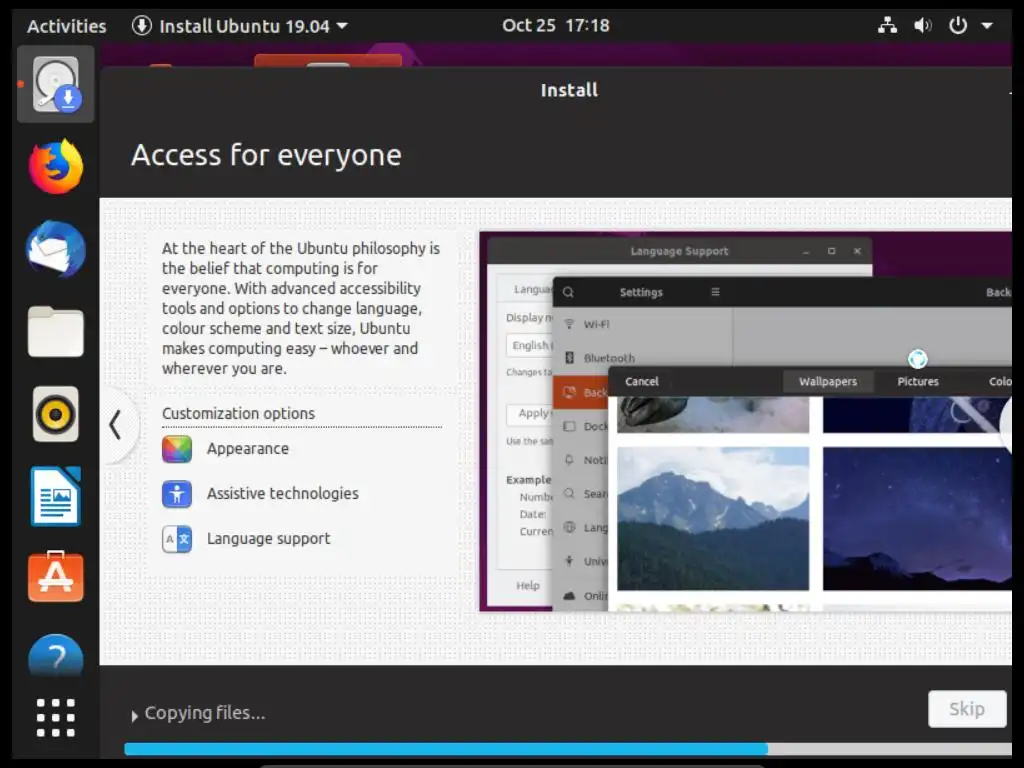1024x768 pixels.
Task: Open the Install Ubuntu dock icon
Action: pyautogui.click(x=56, y=84)
